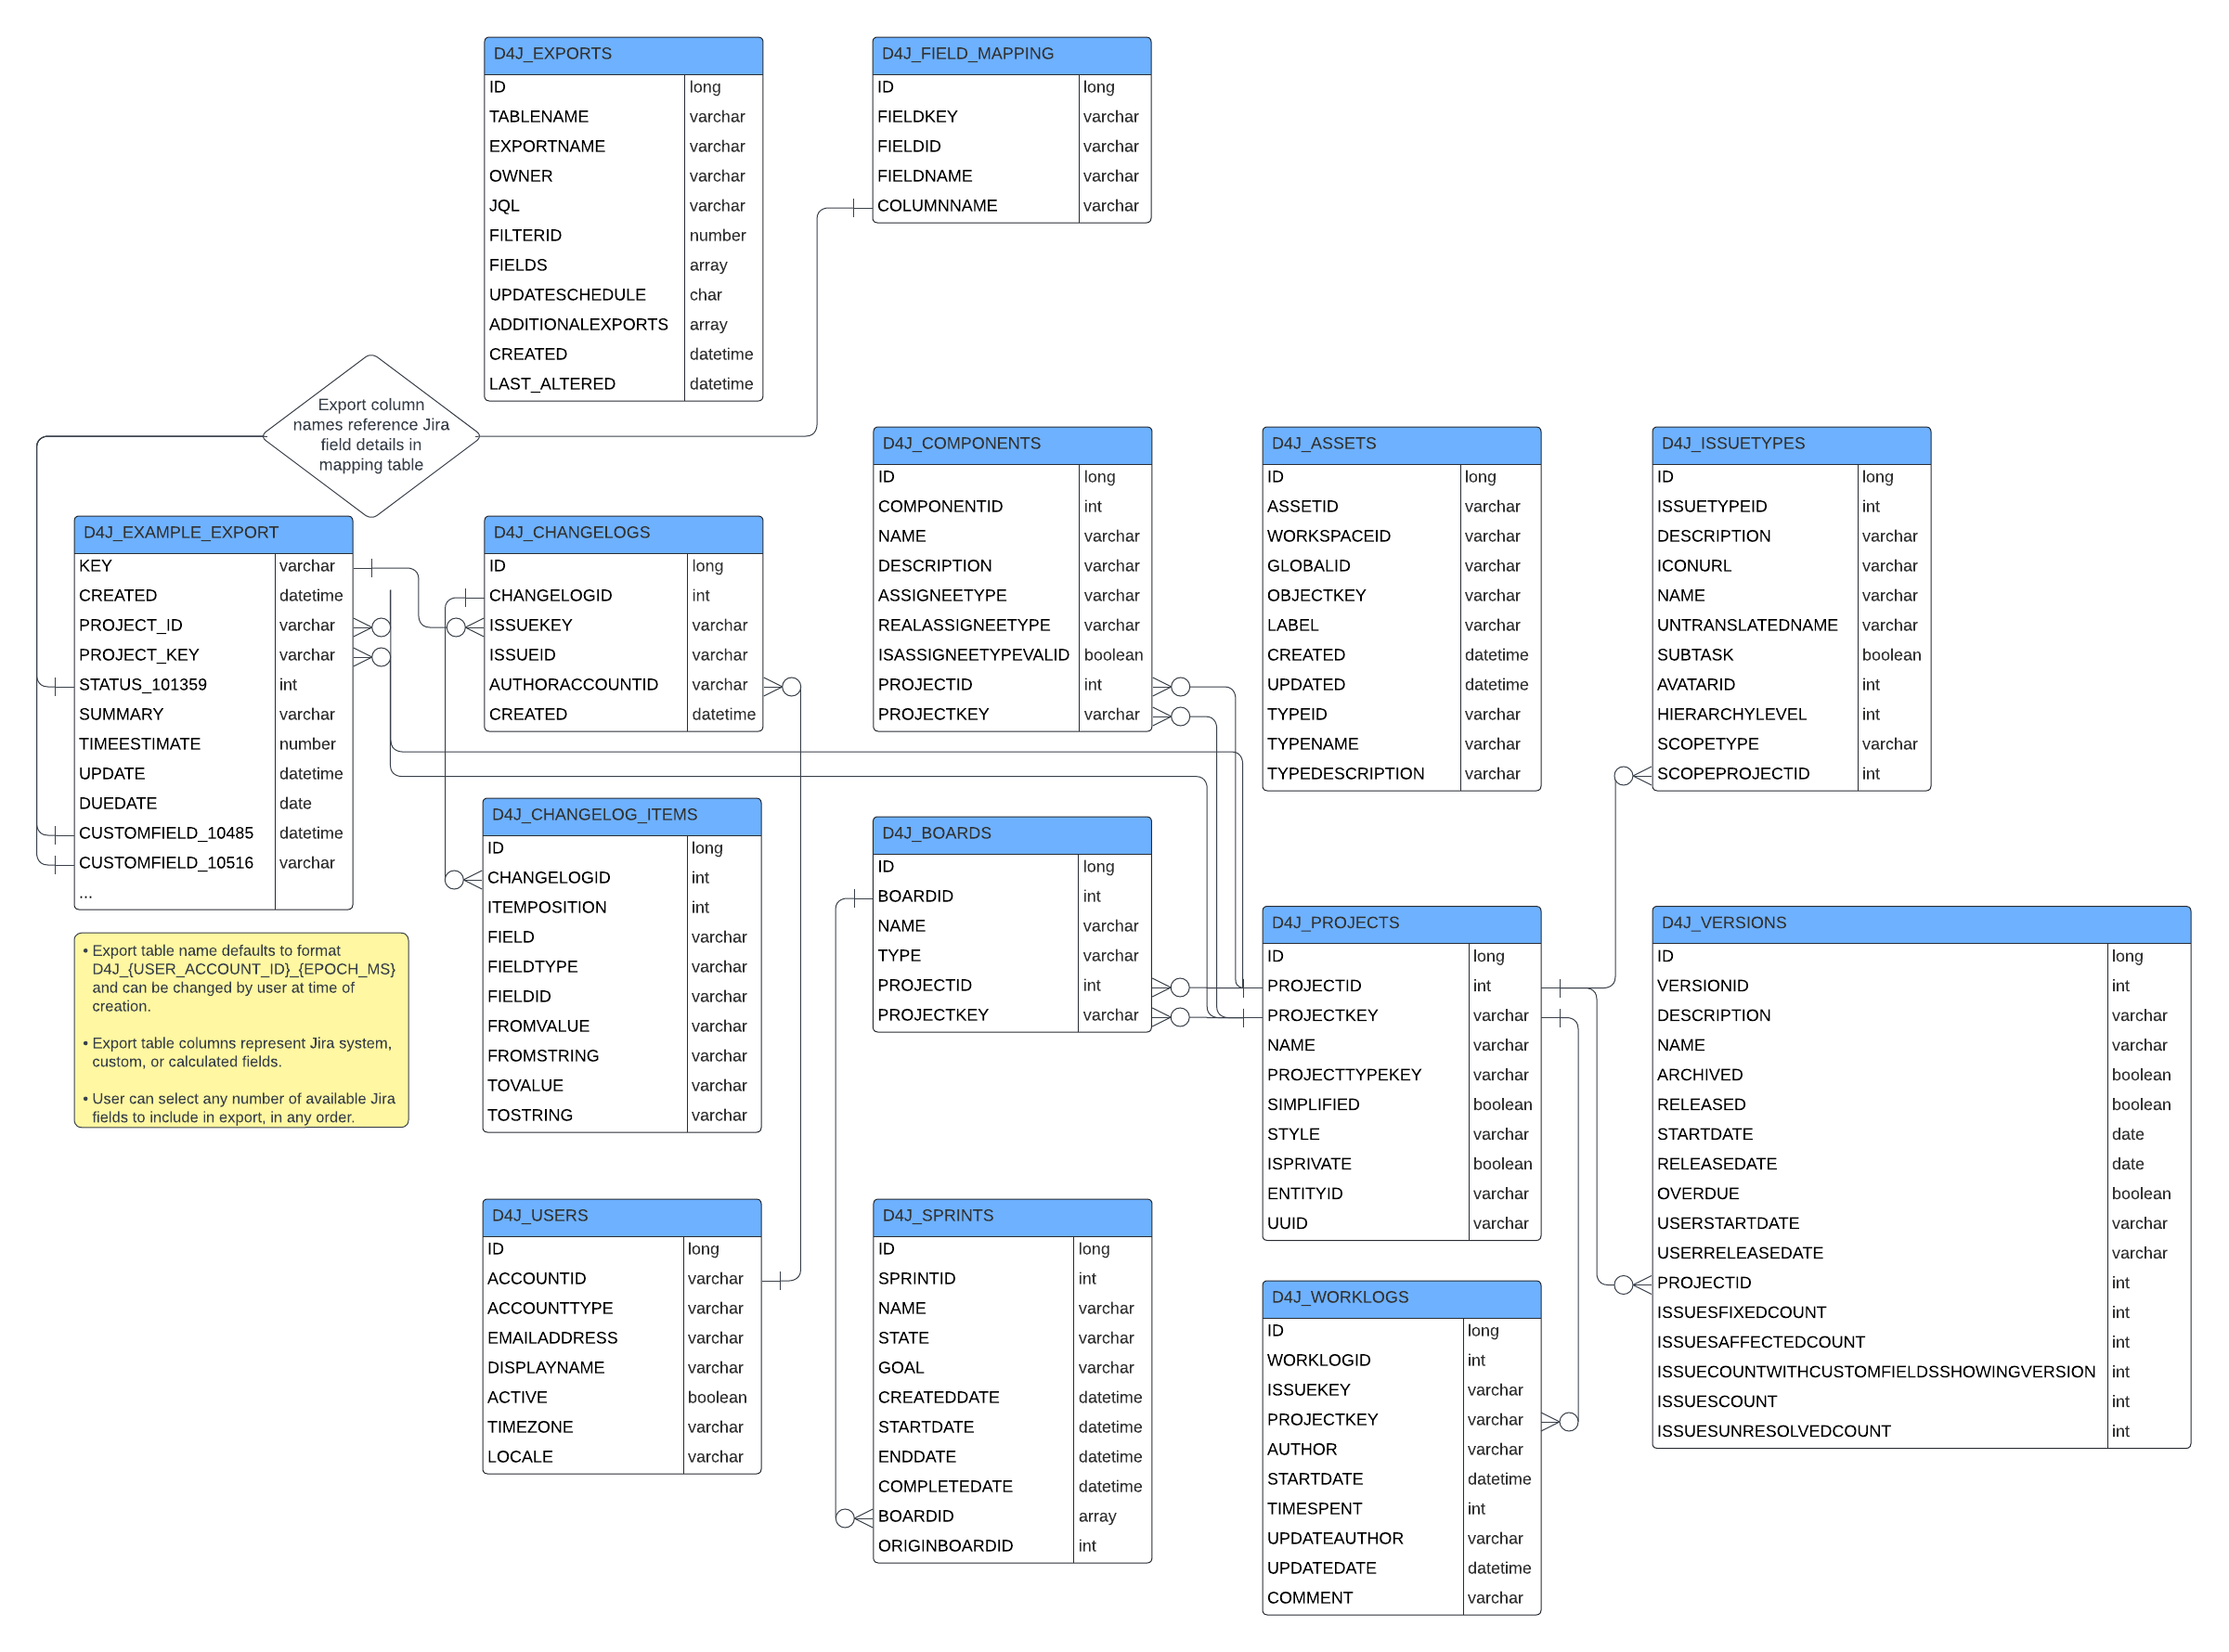Select the D4J_PROJECTS table header
Screen dimensions: 2229x1652
1401,923
